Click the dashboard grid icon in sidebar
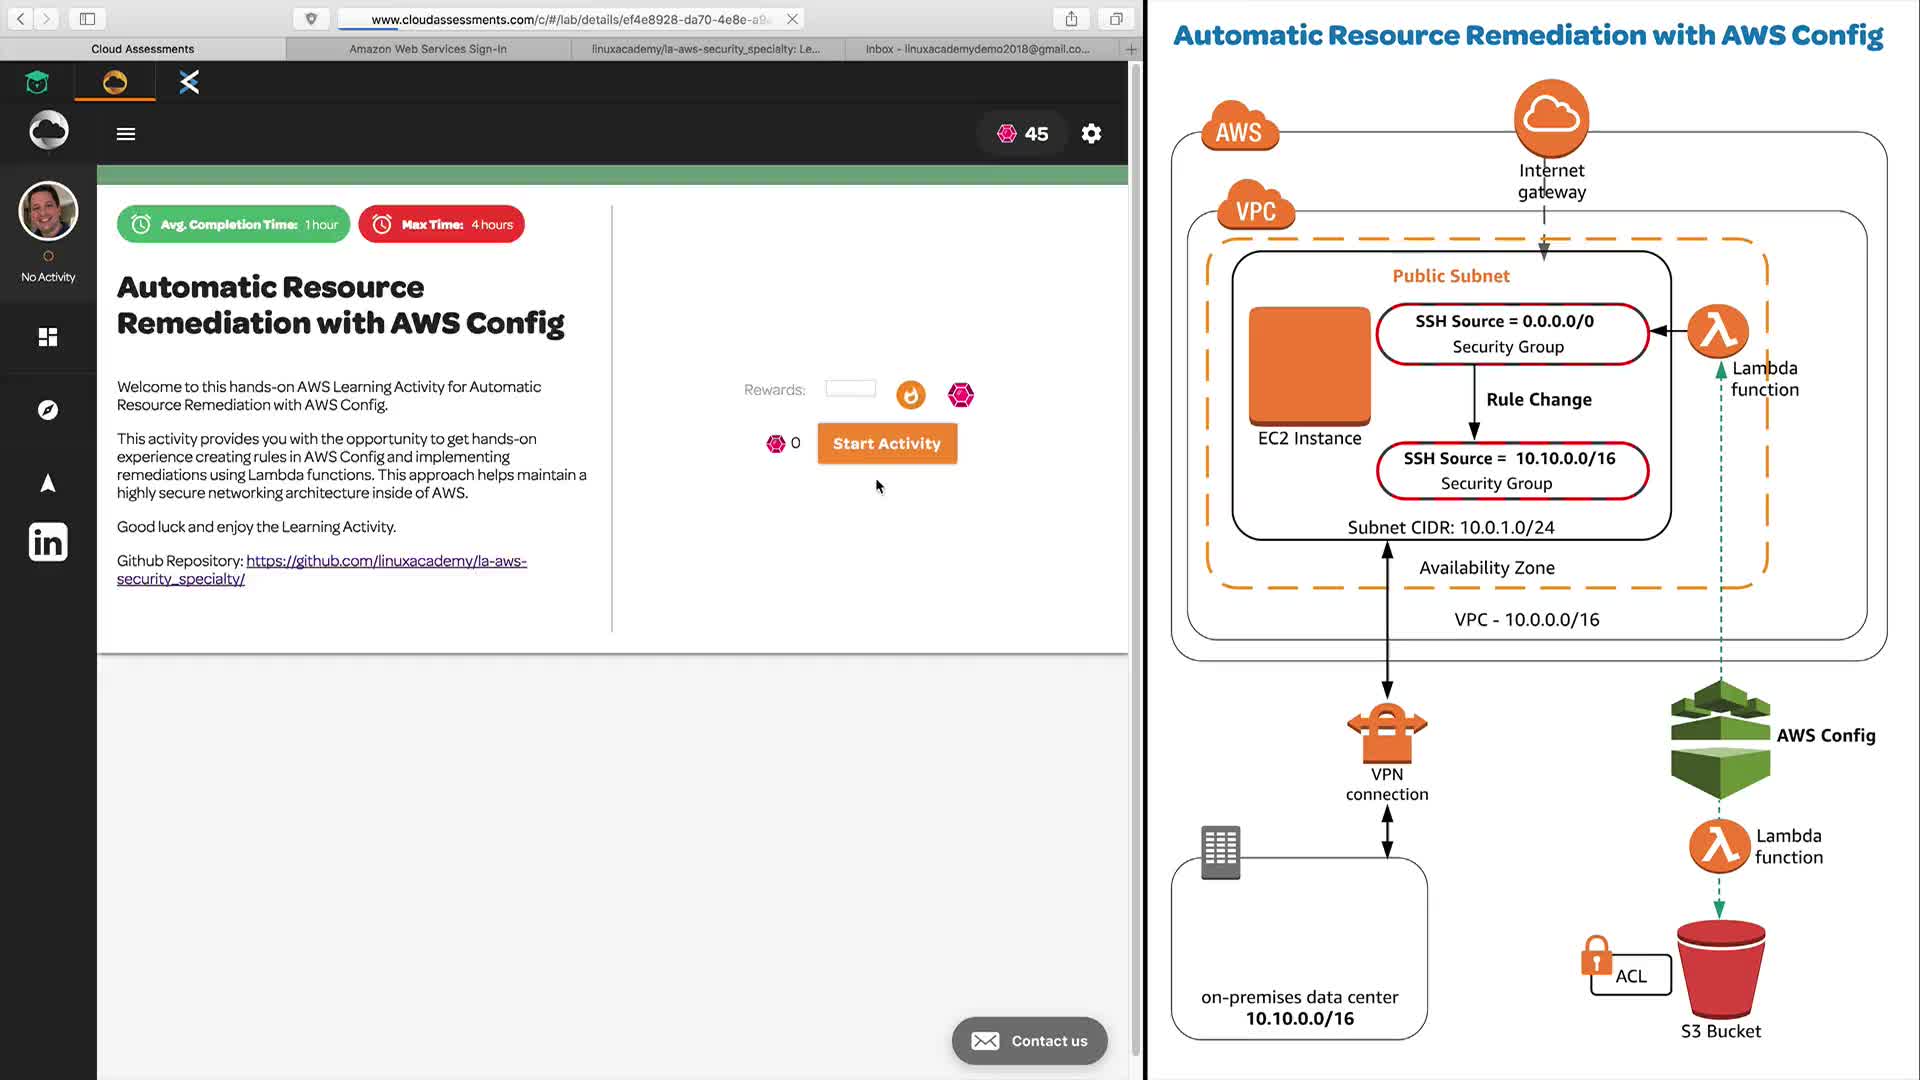 pyautogui.click(x=48, y=337)
